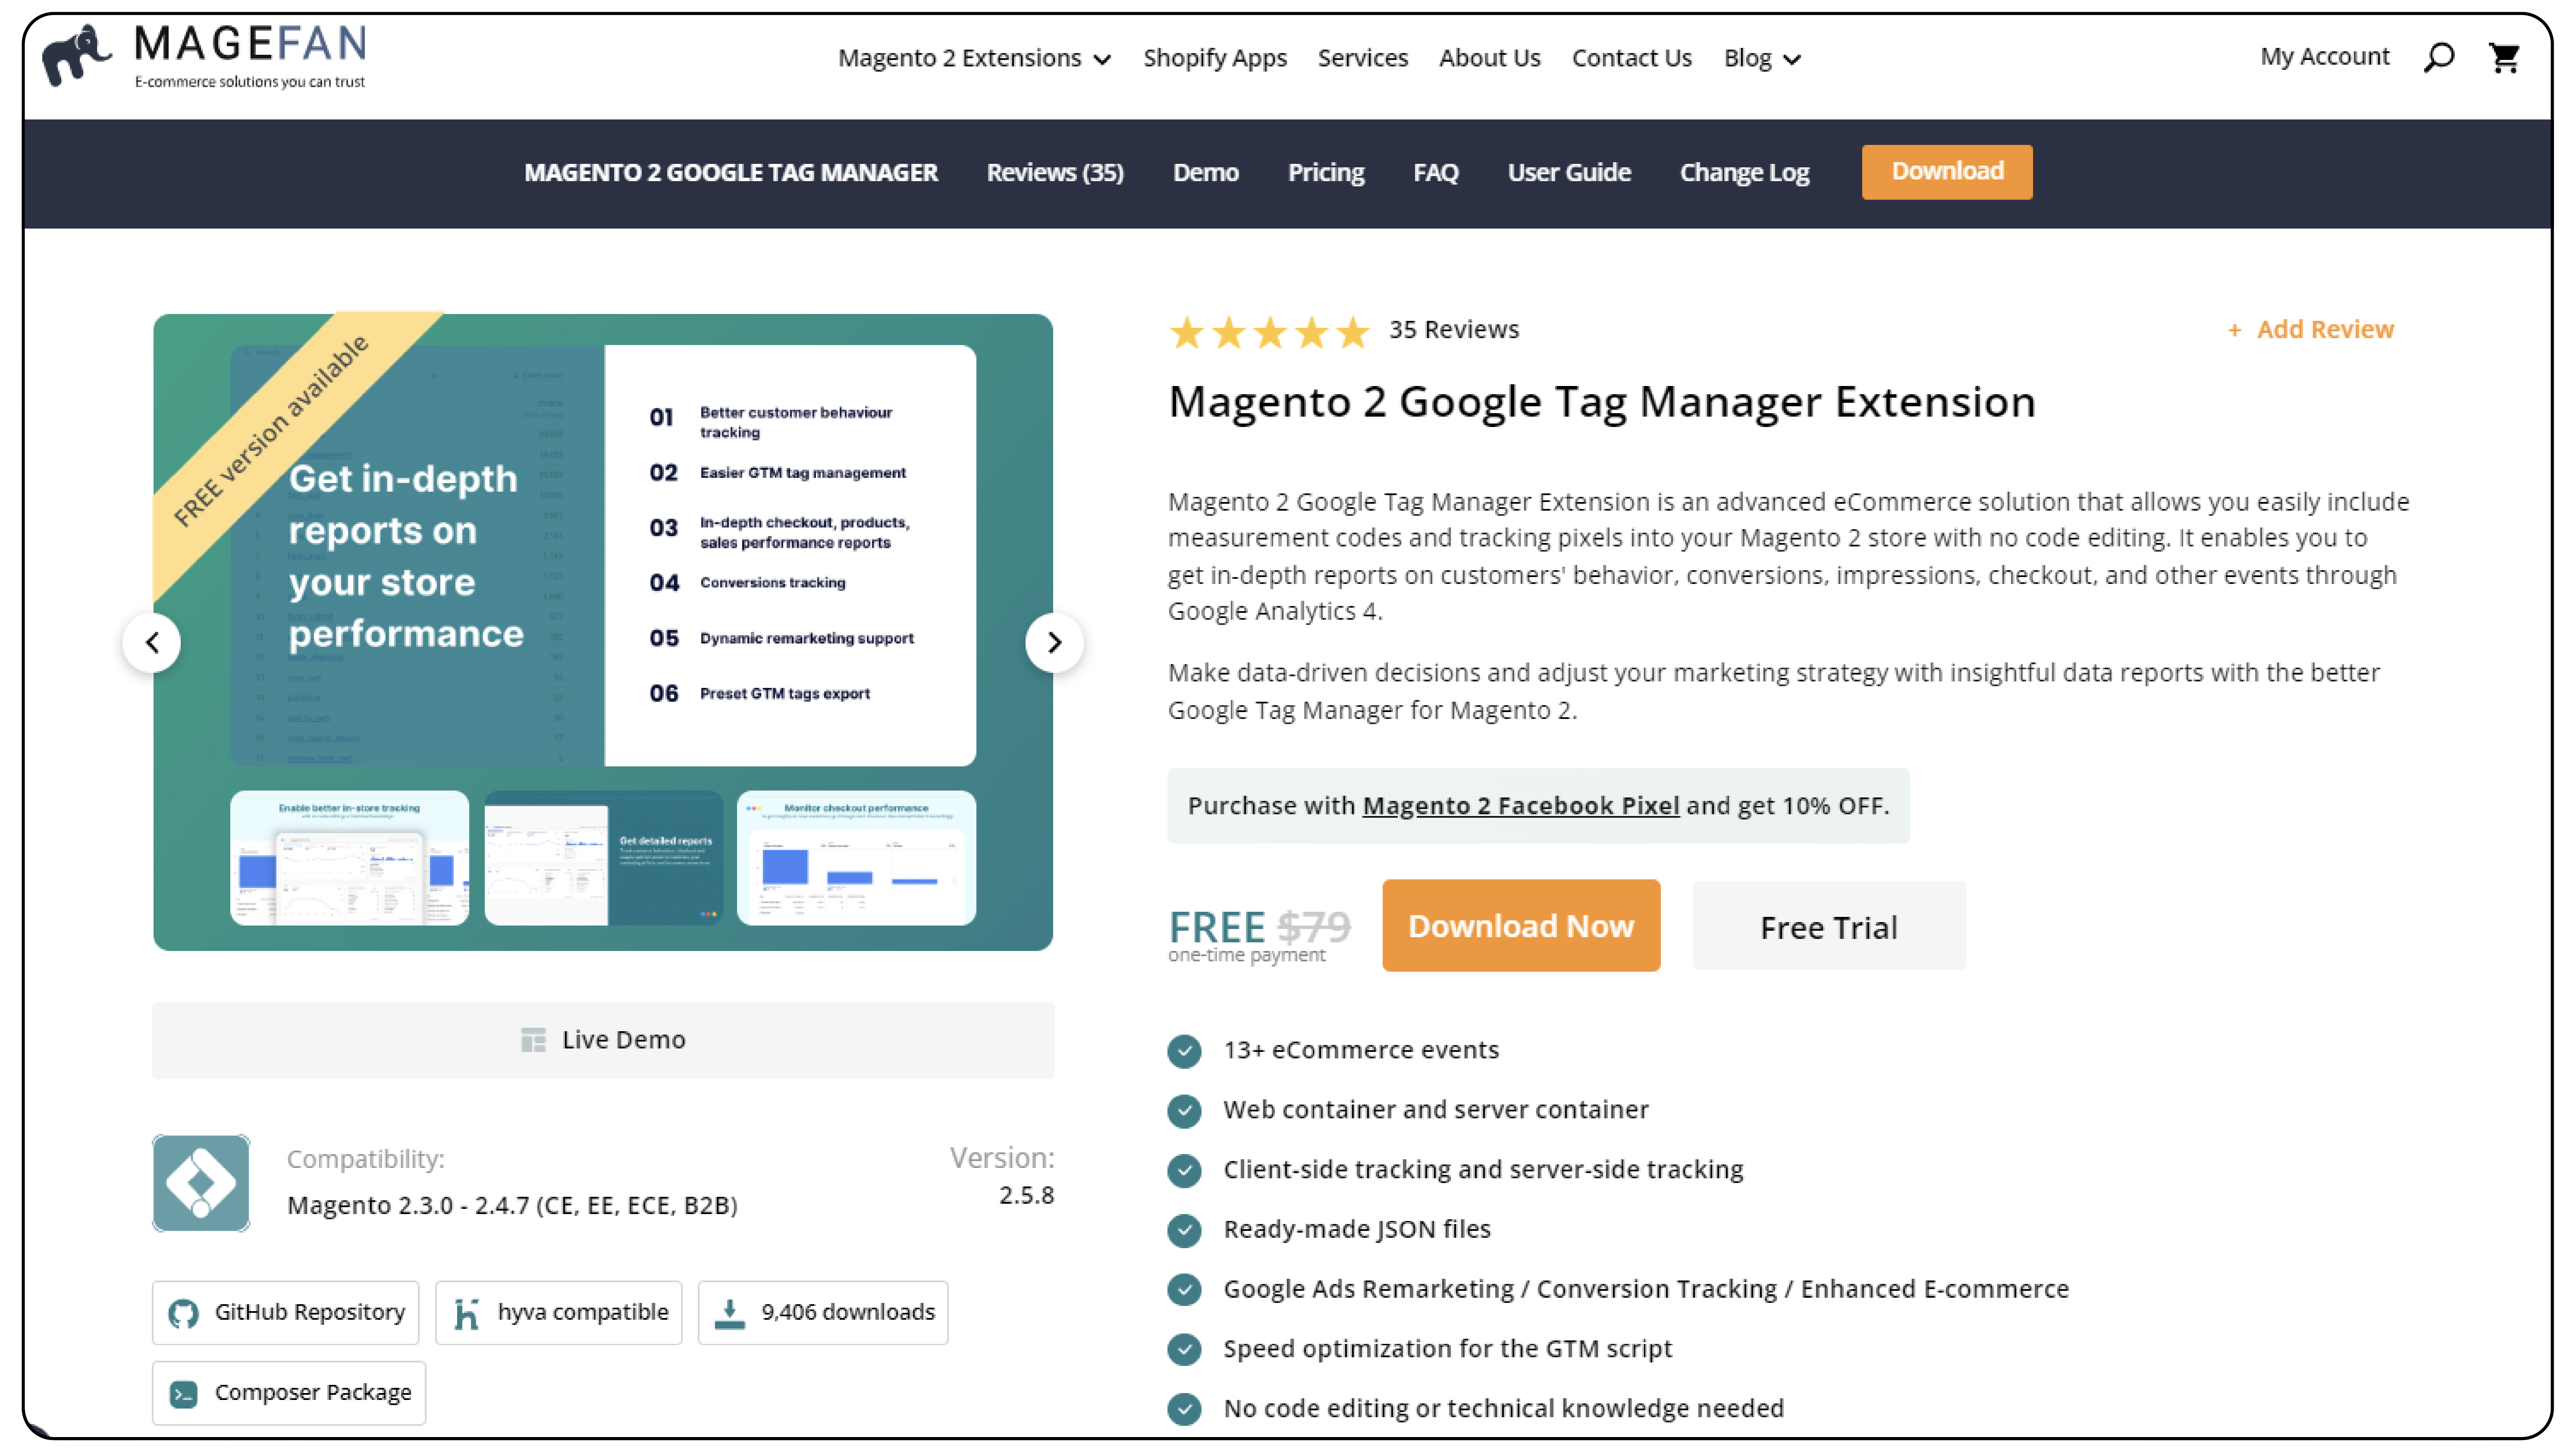Open GitHub Repository badge
This screenshot has height=1453, width=2576.
point(285,1313)
